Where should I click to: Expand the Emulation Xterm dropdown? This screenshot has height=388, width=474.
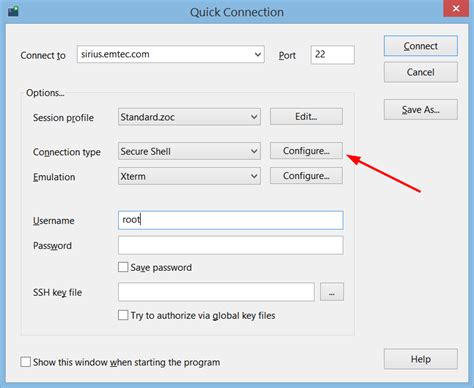click(x=254, y=176)
